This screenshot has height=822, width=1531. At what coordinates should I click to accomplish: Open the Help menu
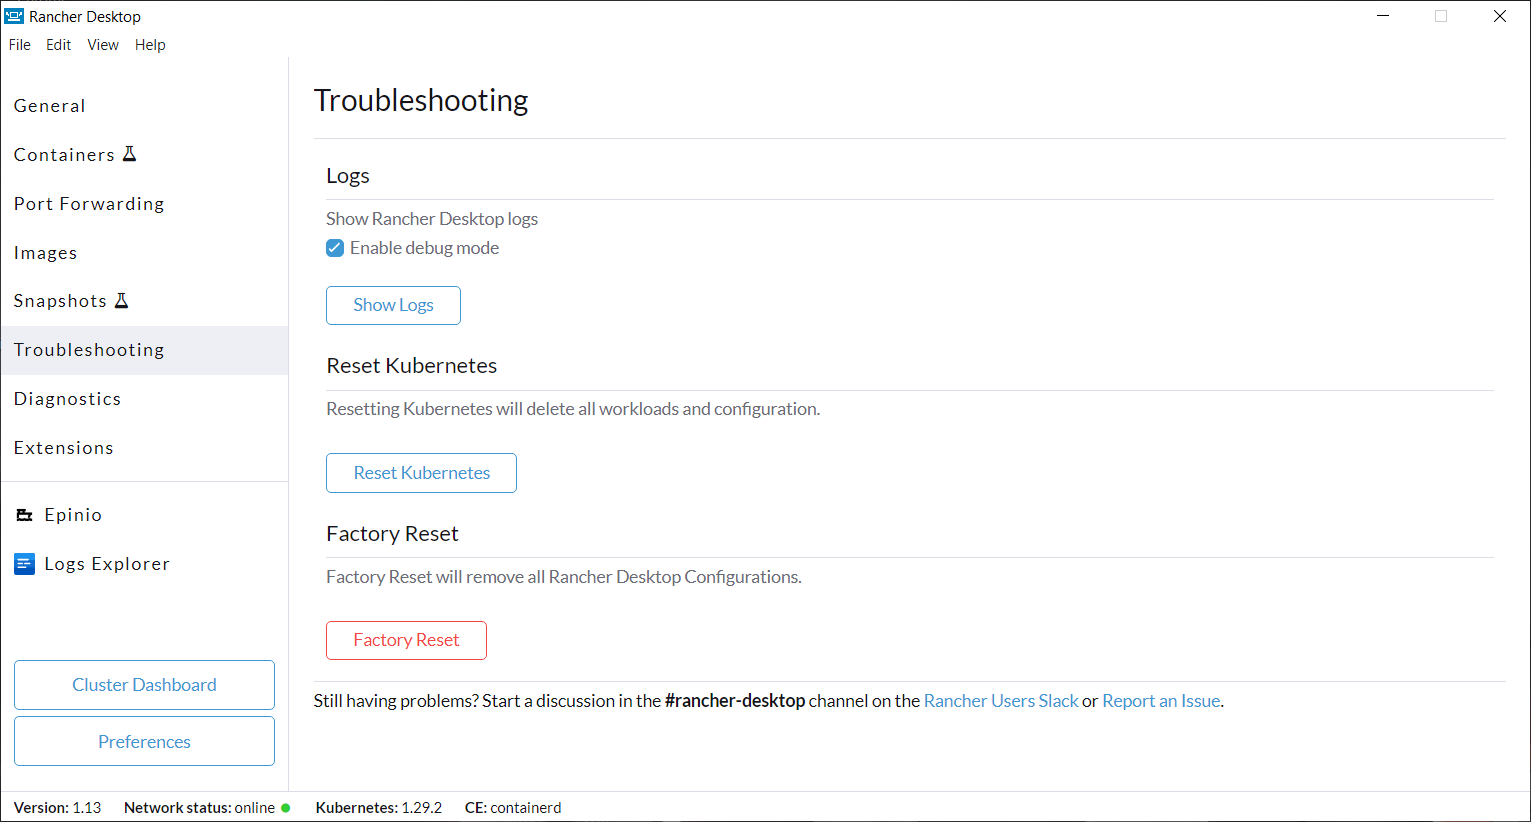tap(150, 45)
